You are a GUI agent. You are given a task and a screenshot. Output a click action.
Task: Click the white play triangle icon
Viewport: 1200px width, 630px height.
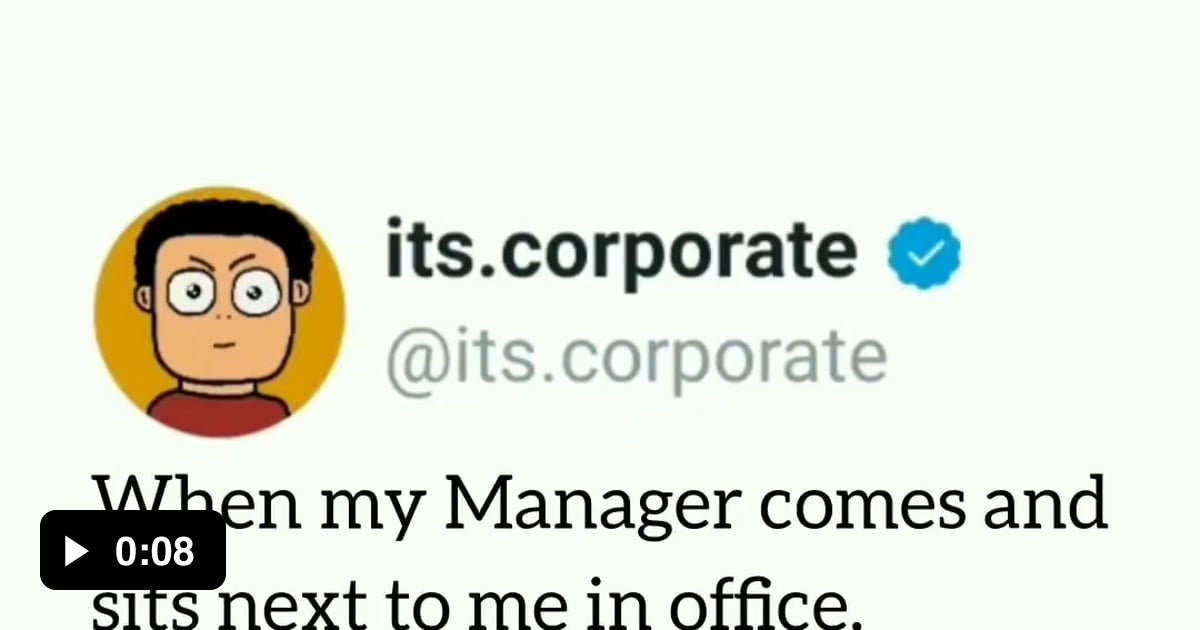click(75, 551)
